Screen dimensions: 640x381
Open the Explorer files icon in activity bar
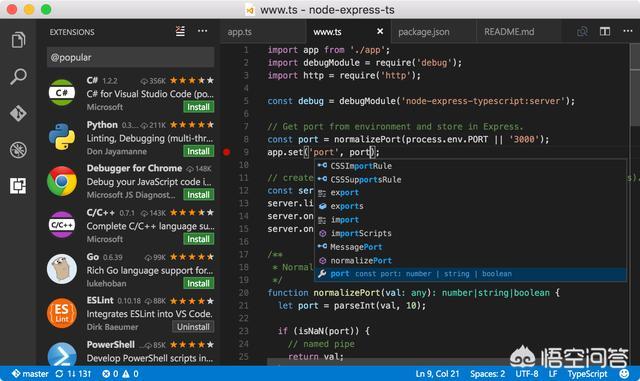click(18, 40)
